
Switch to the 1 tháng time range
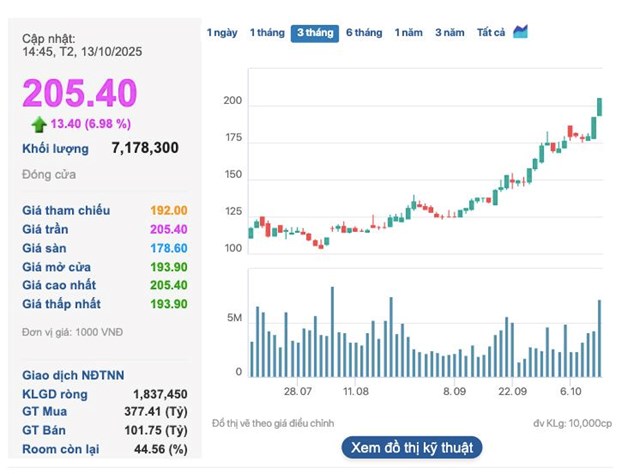(266, 33)
